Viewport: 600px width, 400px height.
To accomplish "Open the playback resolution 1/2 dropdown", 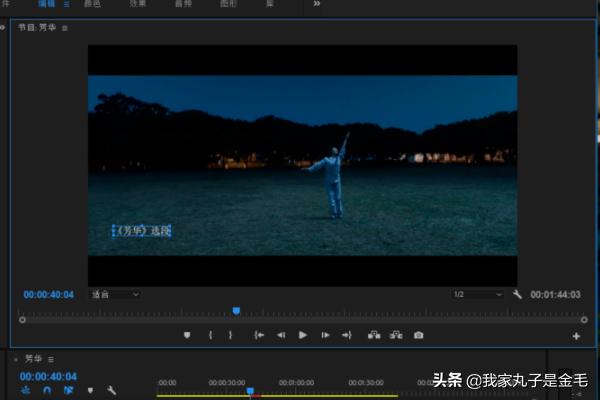I will coord(477,295).
